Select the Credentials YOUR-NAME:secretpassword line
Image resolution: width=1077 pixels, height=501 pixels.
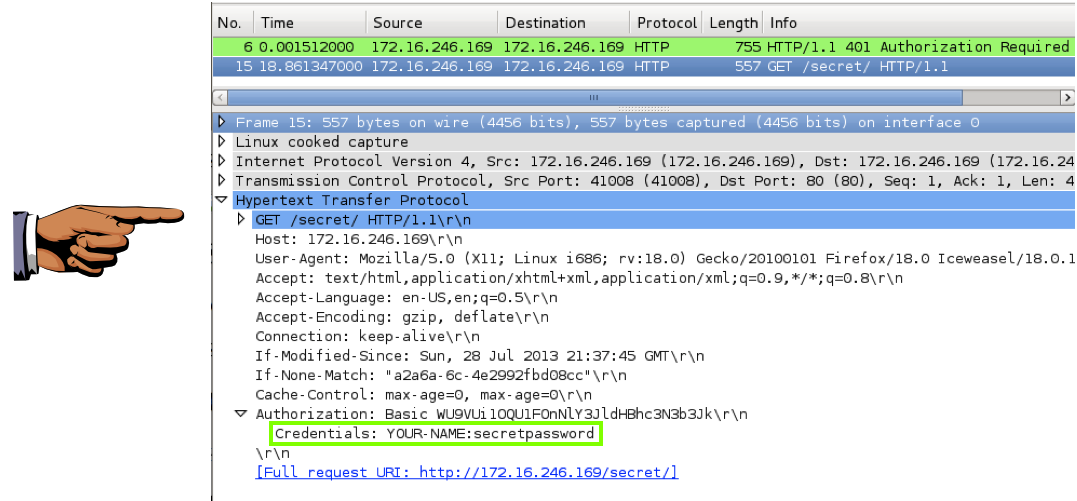click(435, 434)
